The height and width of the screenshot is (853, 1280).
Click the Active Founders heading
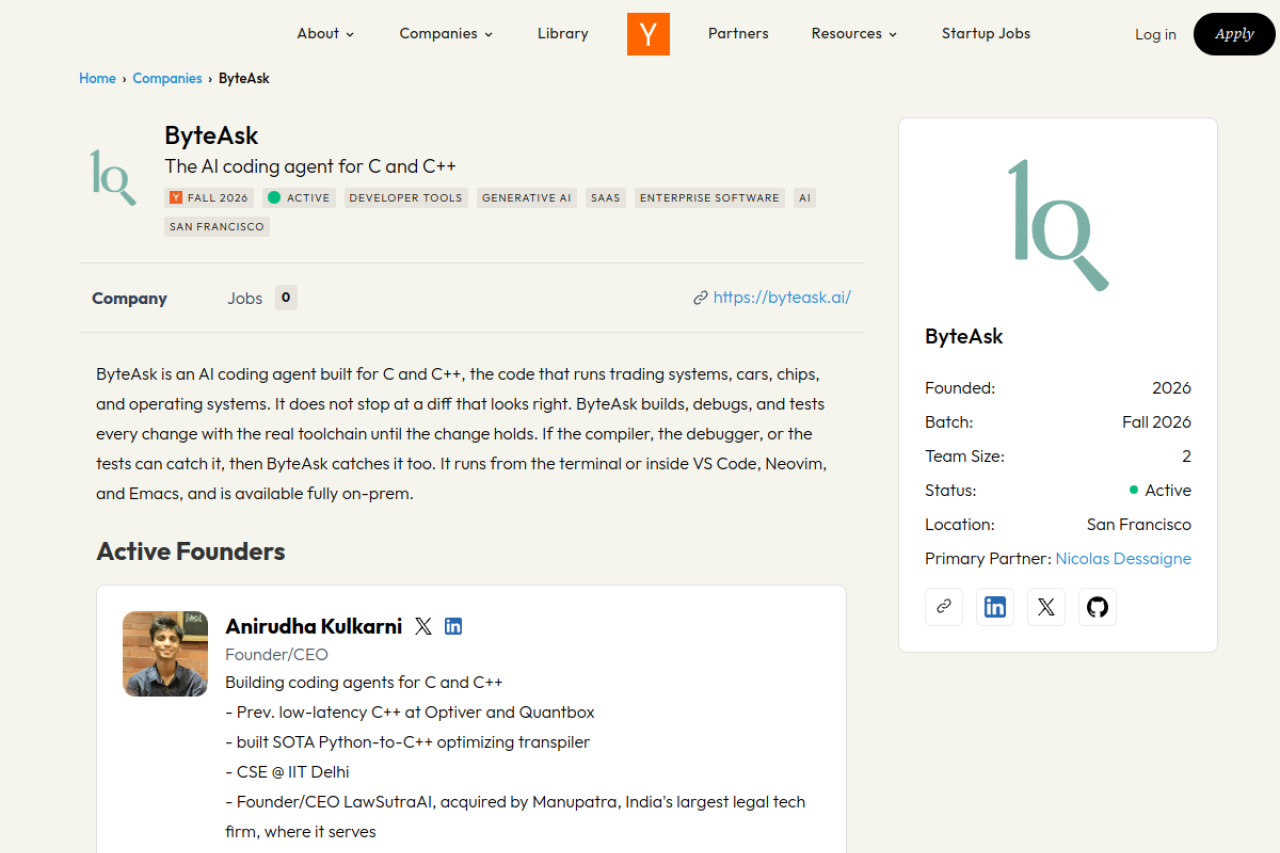point(191,551)
